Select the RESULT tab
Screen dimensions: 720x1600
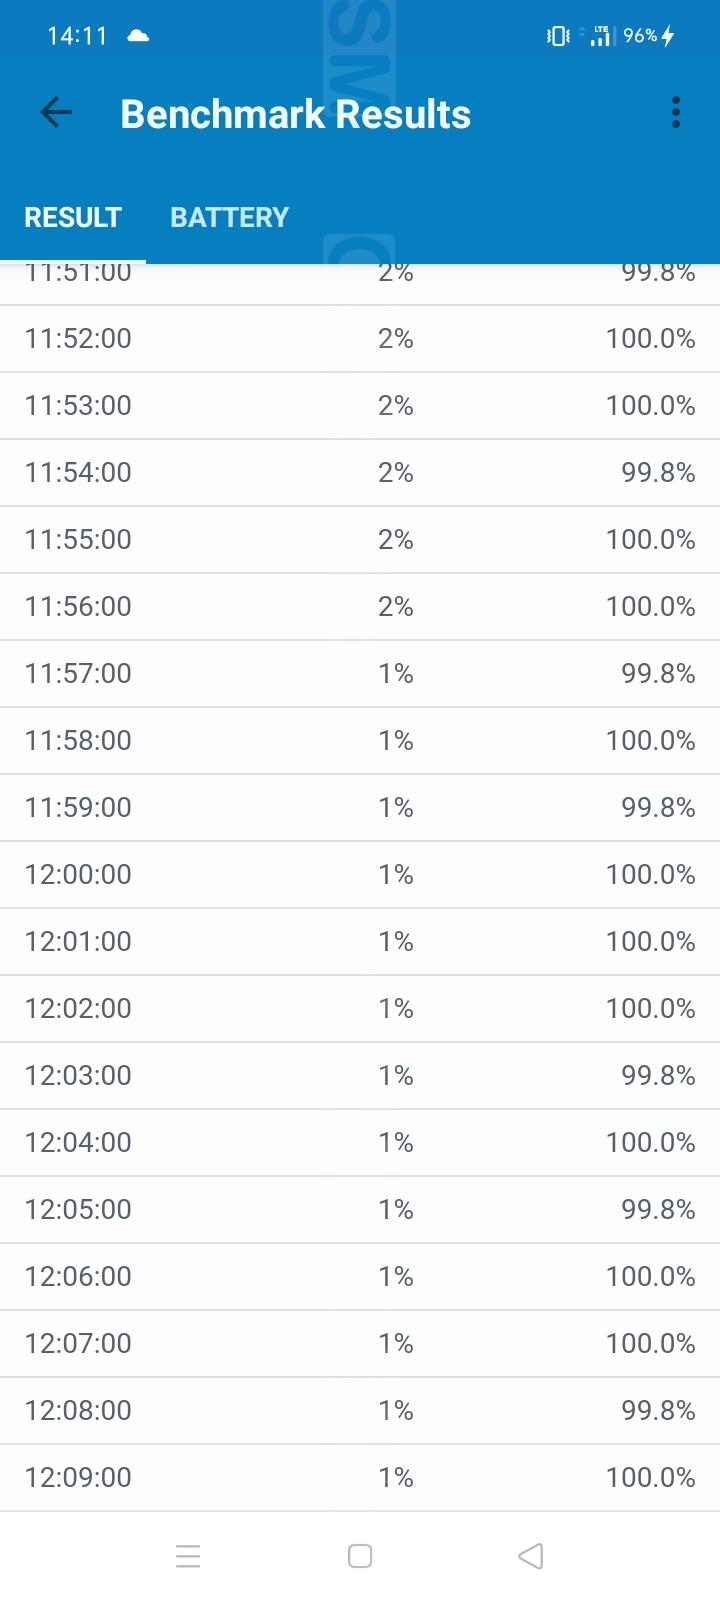tap(73, 217)
